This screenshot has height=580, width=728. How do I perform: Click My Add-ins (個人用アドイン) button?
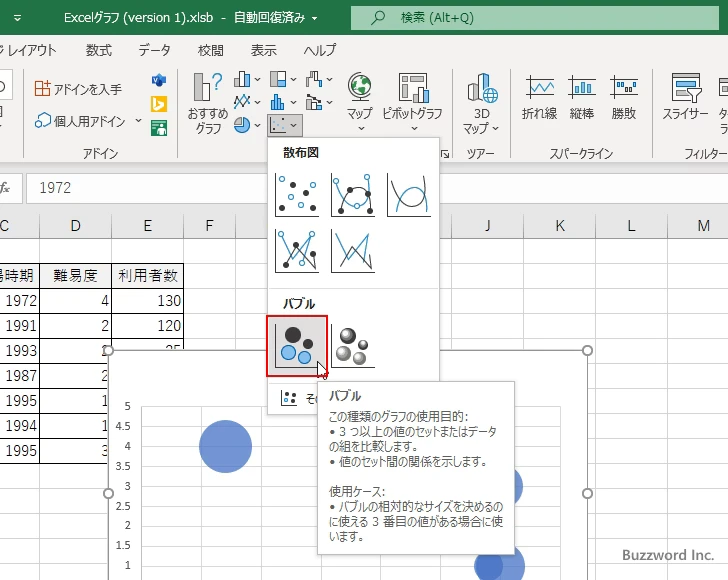(80, 121)
